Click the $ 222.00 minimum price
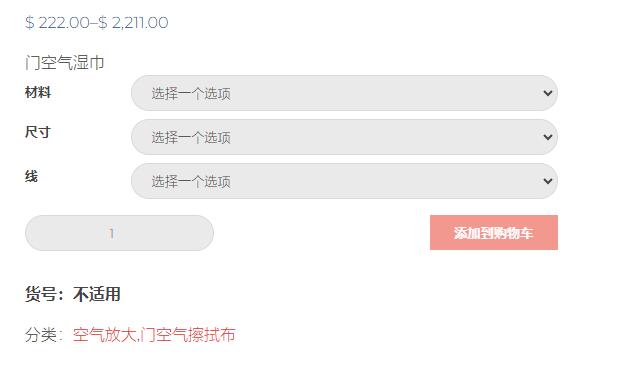 57,22
